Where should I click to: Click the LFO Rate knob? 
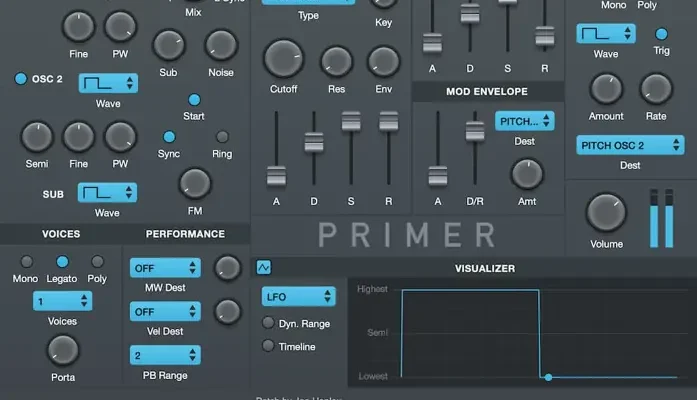(x=656, y=90)
